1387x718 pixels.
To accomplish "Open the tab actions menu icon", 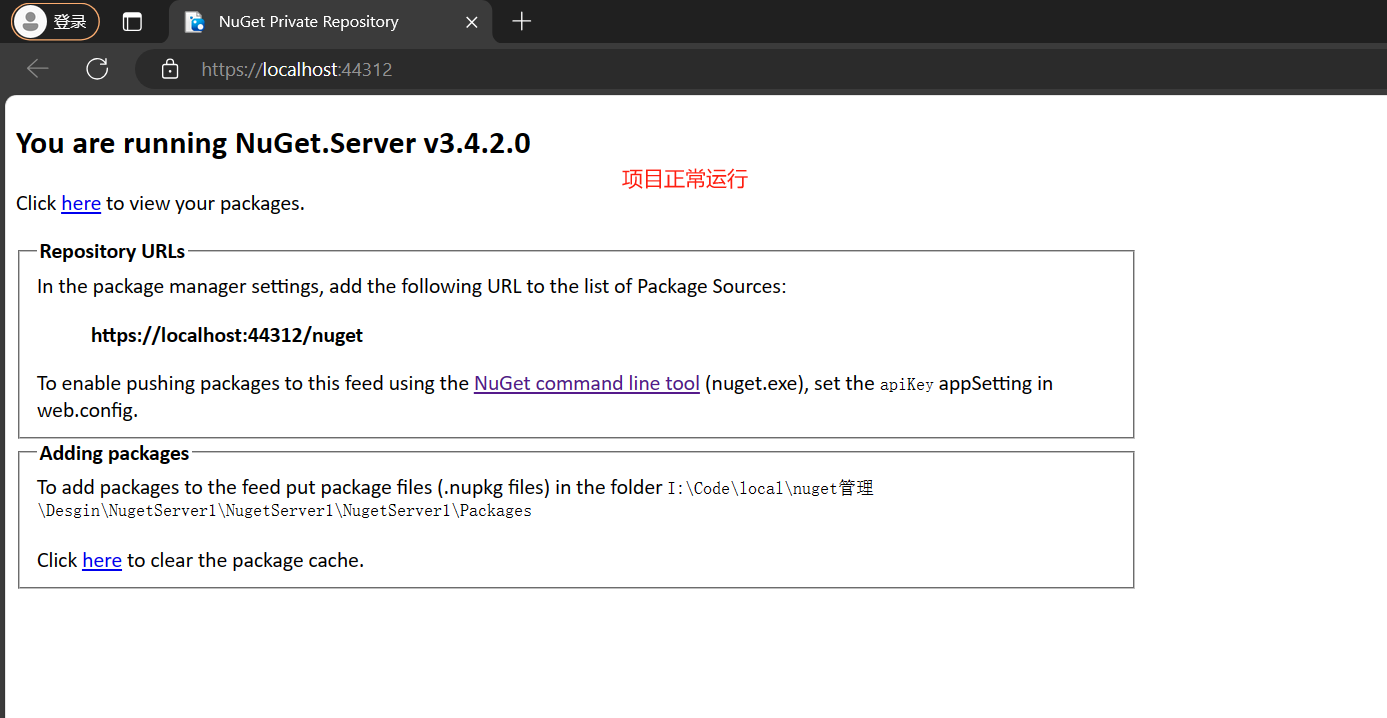I will (132, 22).
